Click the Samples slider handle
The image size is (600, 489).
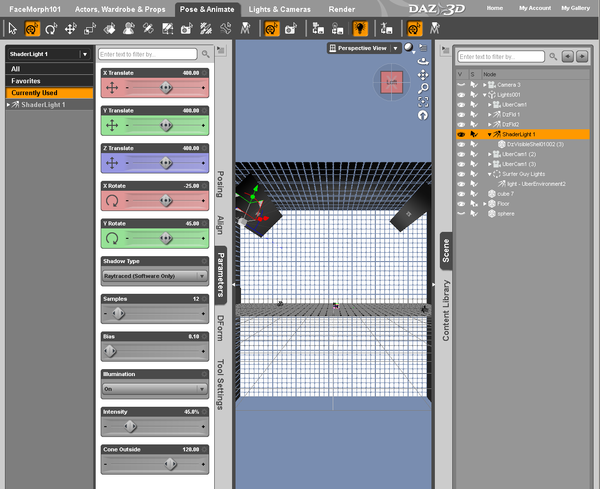(x=118, y=313)
